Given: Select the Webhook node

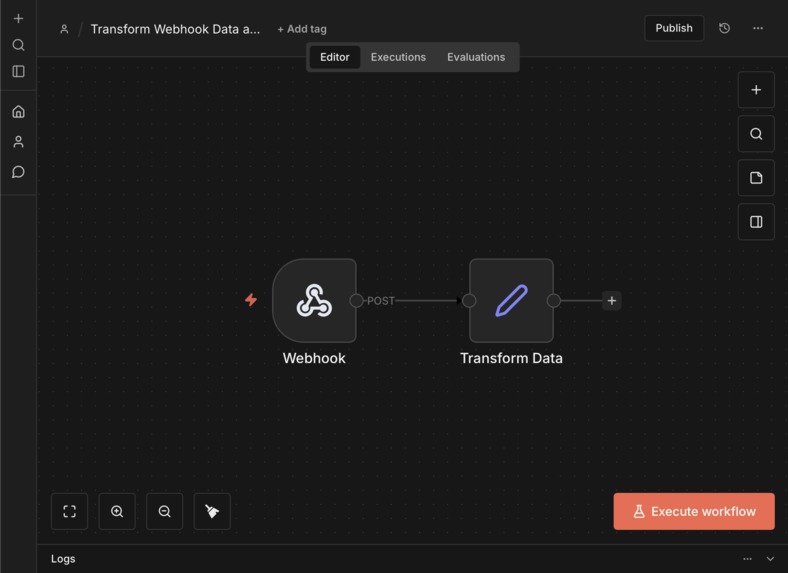Looking at the screenshot, I should click(x=315, y=301).
